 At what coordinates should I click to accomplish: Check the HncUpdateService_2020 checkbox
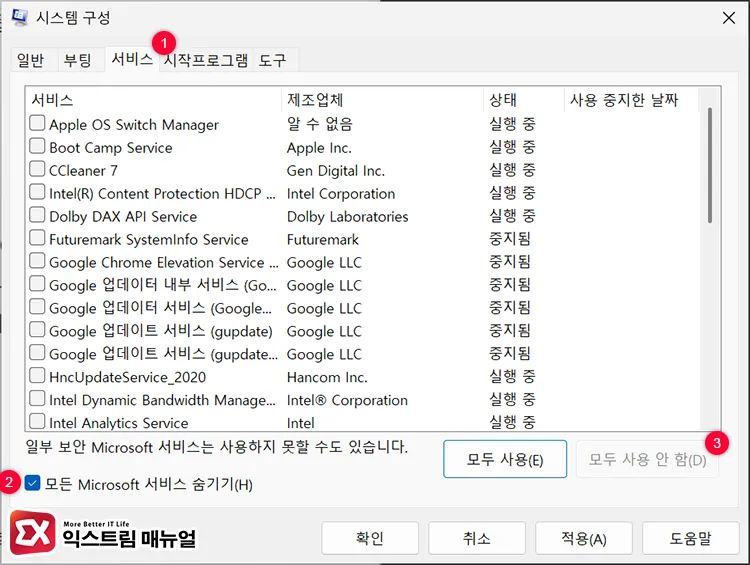(x=37, y=376)
